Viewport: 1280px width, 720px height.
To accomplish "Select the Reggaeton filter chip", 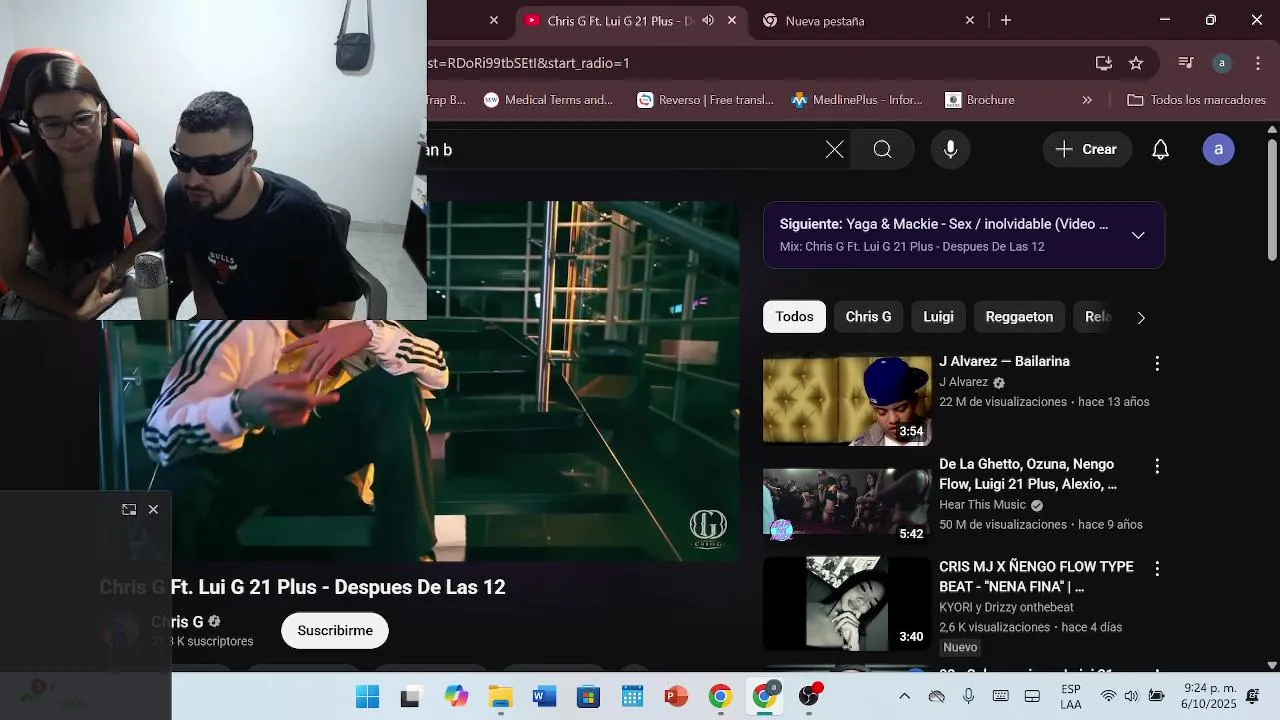I will [1019, 317].
